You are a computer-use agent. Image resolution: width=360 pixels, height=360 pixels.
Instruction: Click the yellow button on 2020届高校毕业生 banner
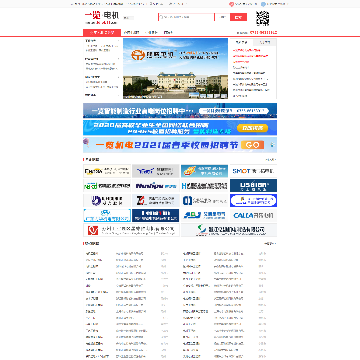(252, 128)
